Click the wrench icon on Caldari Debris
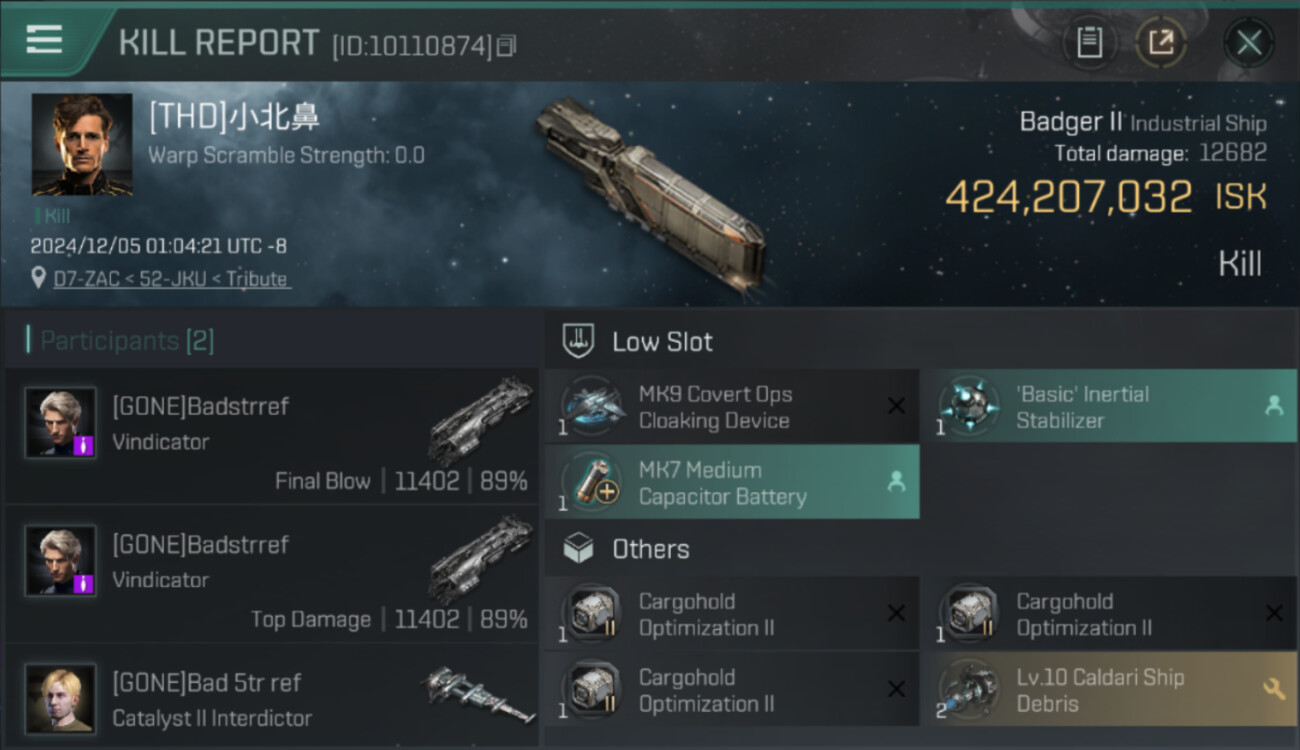This screenshot has height=750, width=1300. tap(1274, 689)
